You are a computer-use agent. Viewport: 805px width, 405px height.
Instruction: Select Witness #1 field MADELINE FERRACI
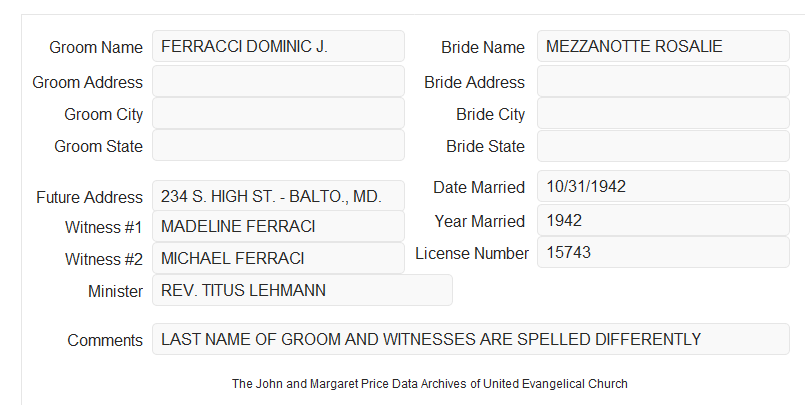point(278,226)
